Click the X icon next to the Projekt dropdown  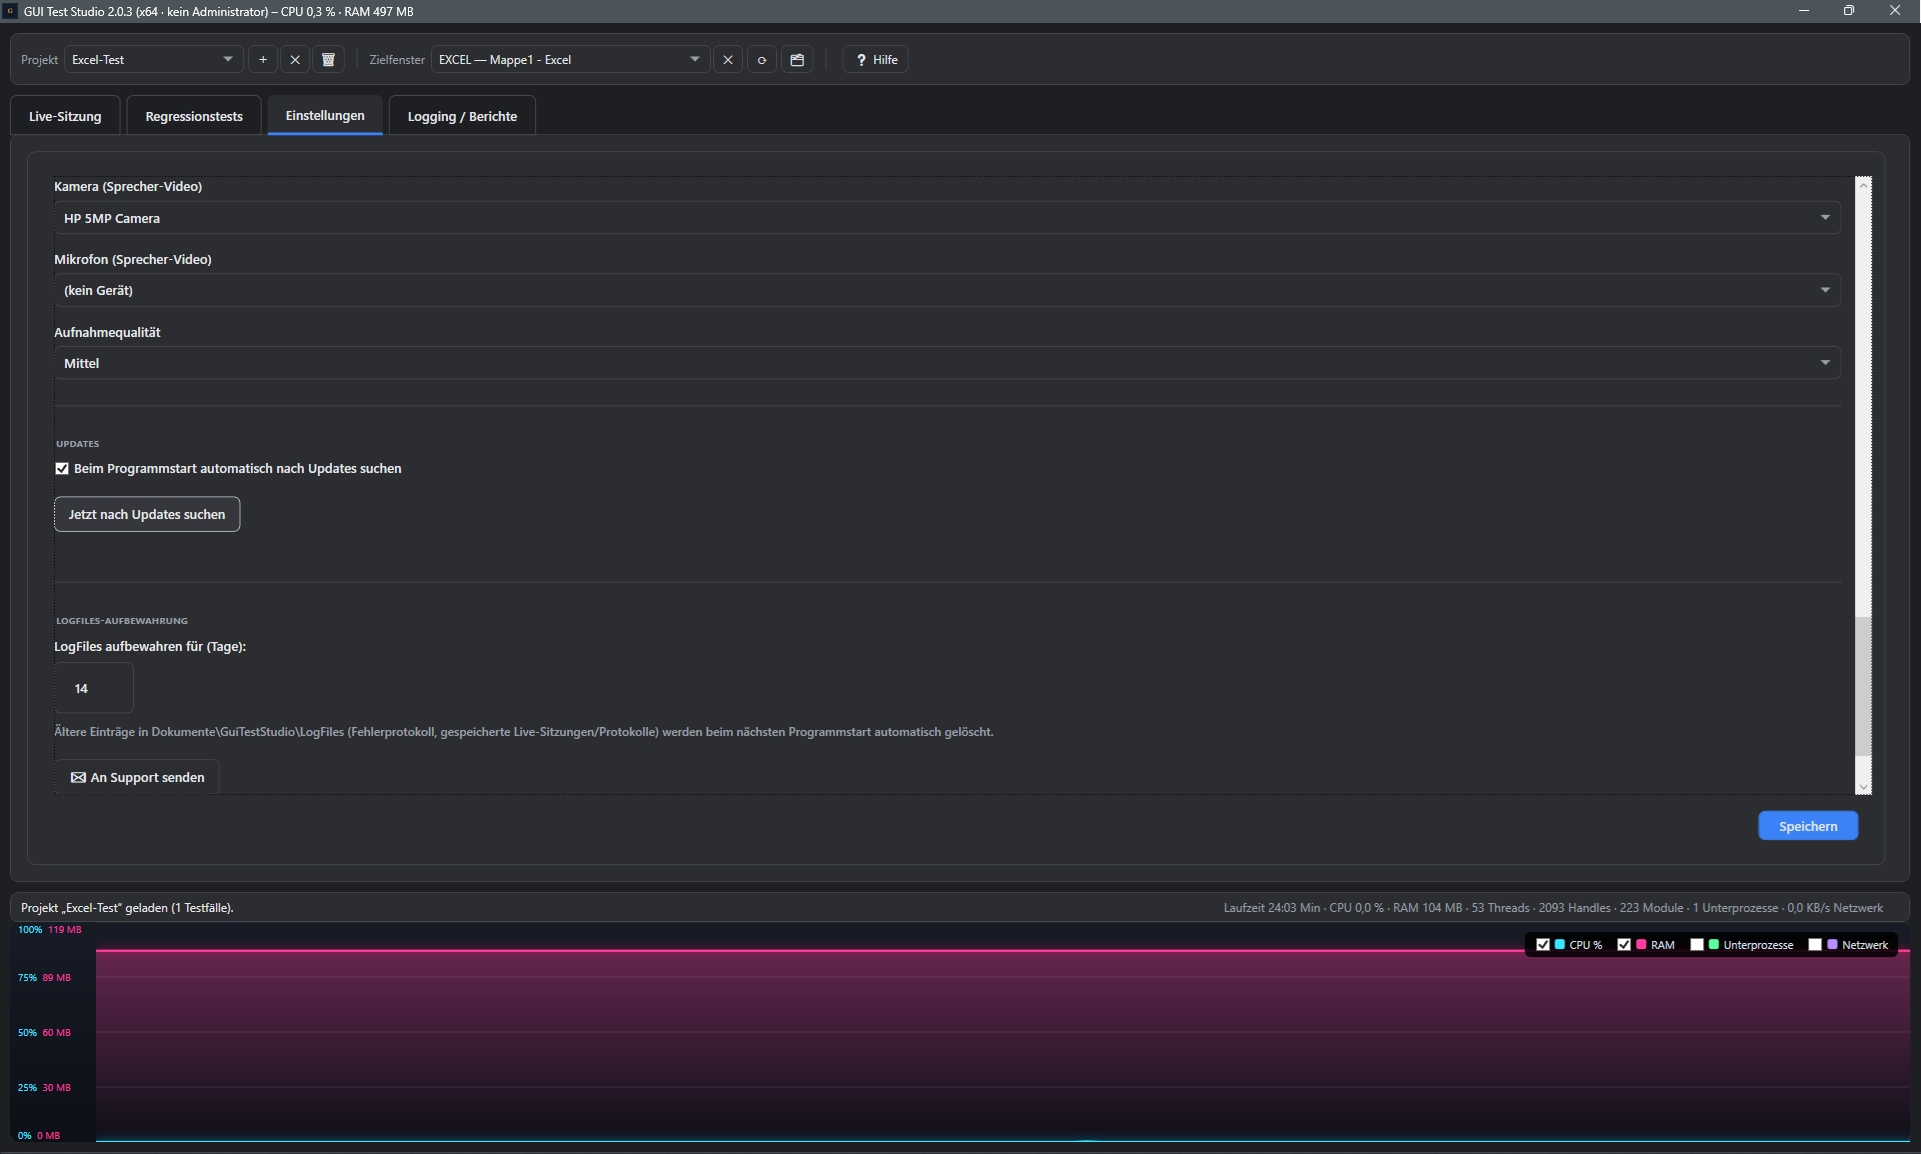point(295,60)
